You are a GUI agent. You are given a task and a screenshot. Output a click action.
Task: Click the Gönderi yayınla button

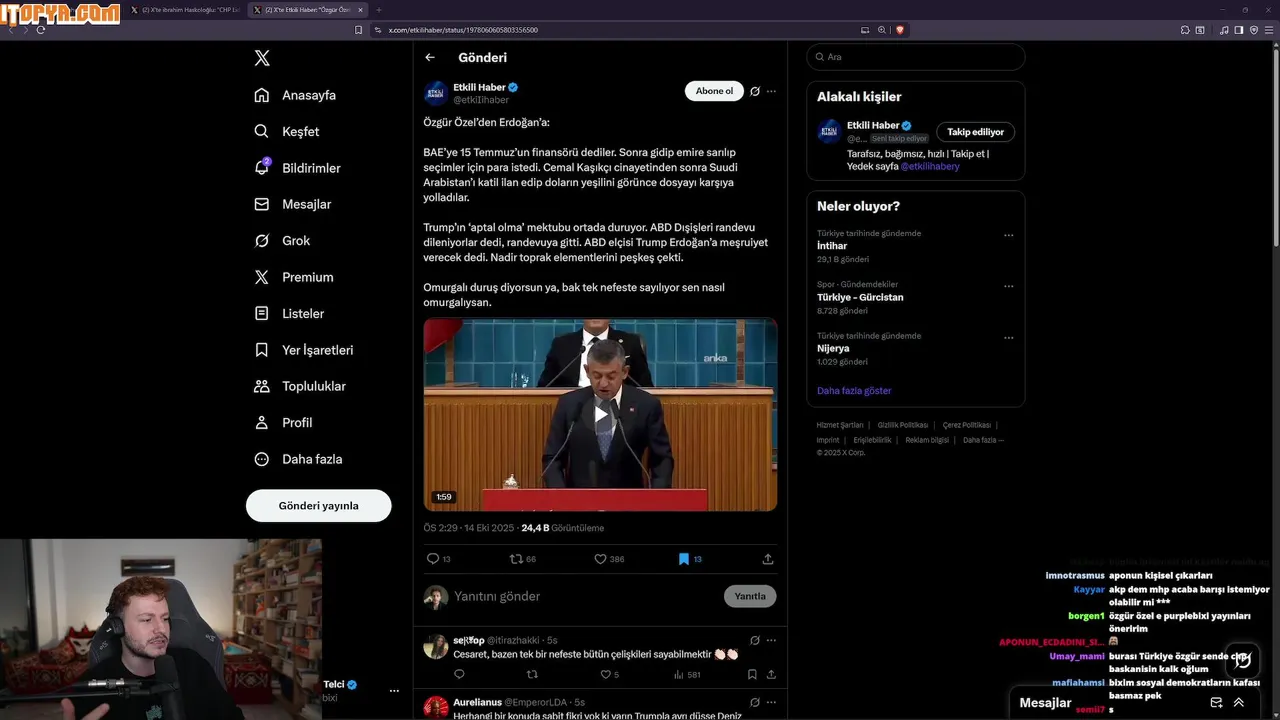(318, 505)
